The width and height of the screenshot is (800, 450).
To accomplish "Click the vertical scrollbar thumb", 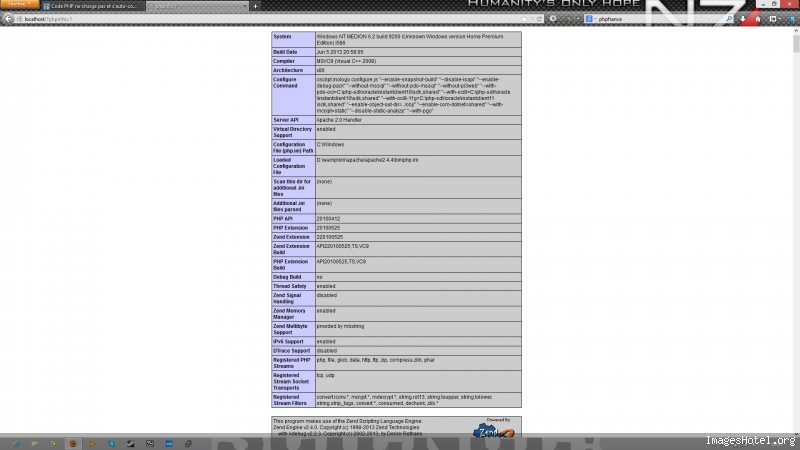I will coord(796,43).
